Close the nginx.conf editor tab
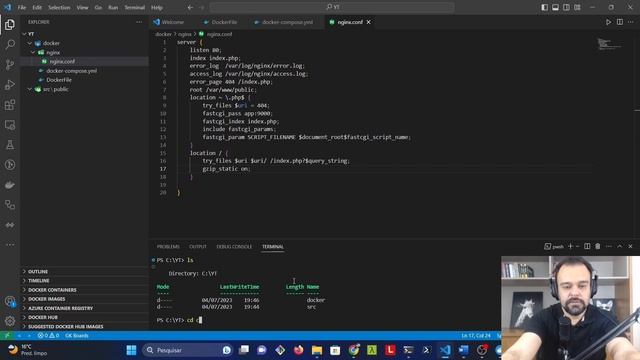The image size is (640, 360). [x=369, y=22]
